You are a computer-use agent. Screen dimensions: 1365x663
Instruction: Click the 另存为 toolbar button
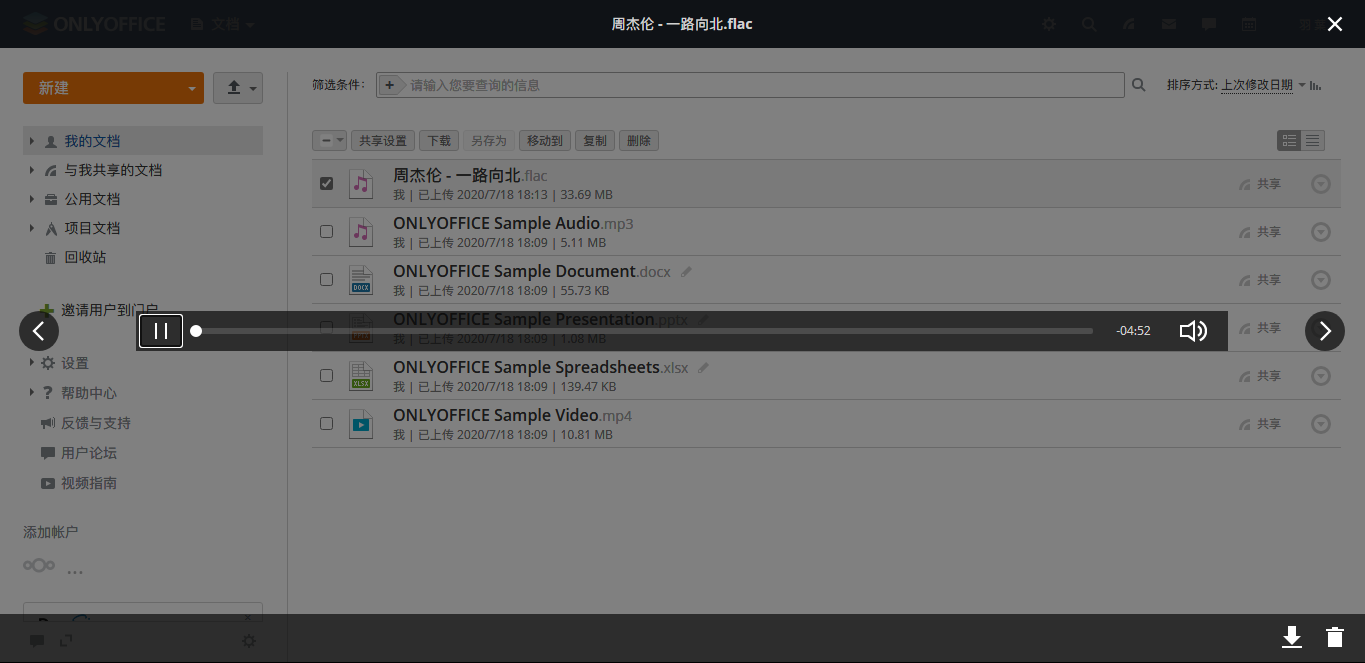(x=489, y=141)
